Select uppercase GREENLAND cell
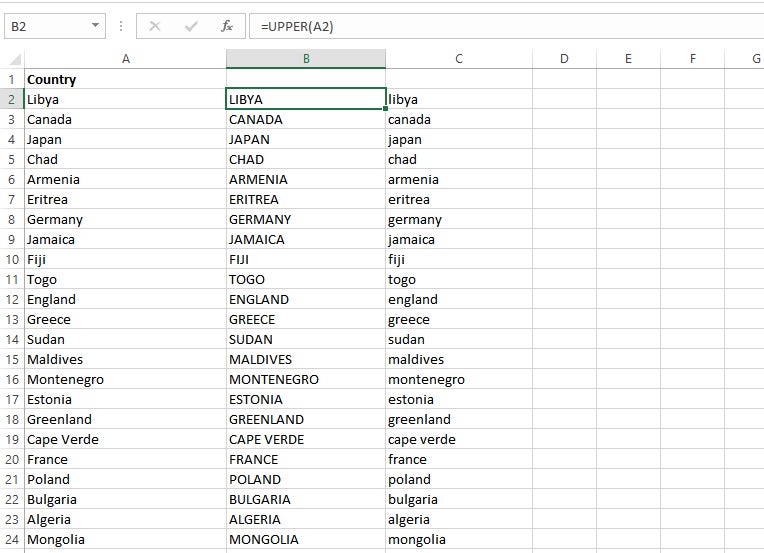Viewport: 764px width, 553px height. 306,419
